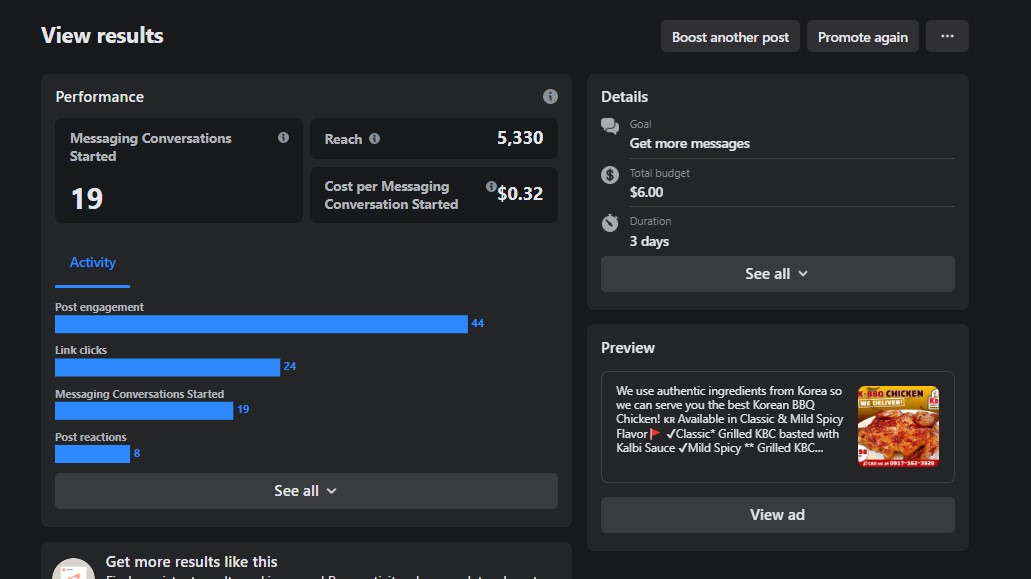Click the info icon next to Reach

point(374,139)
